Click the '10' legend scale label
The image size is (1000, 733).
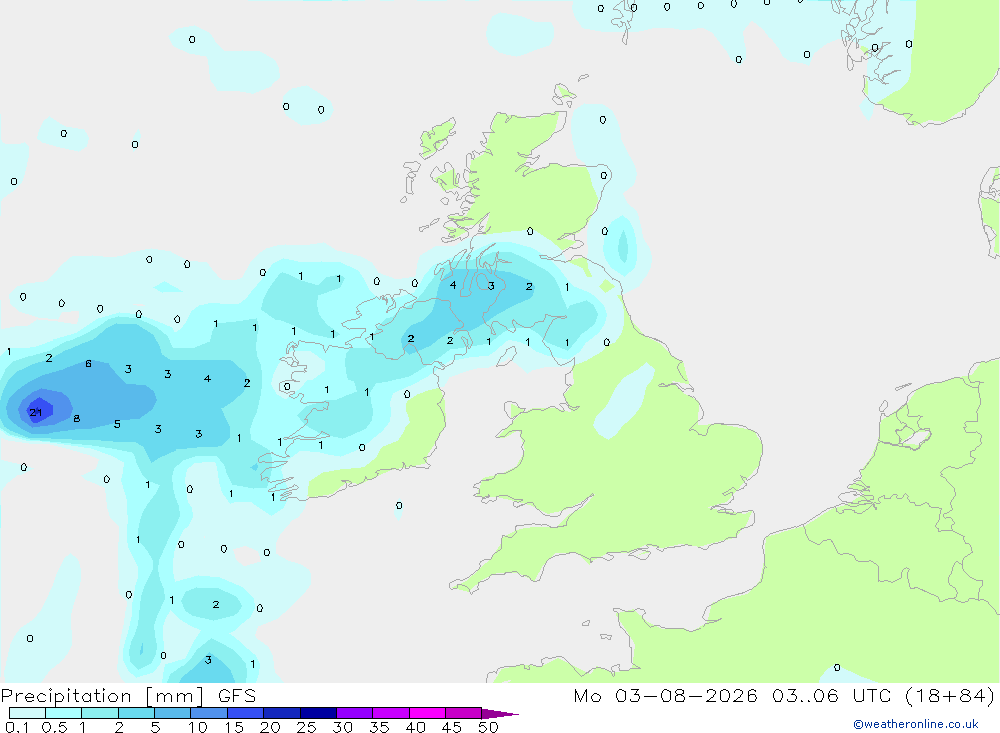(198, 727)
